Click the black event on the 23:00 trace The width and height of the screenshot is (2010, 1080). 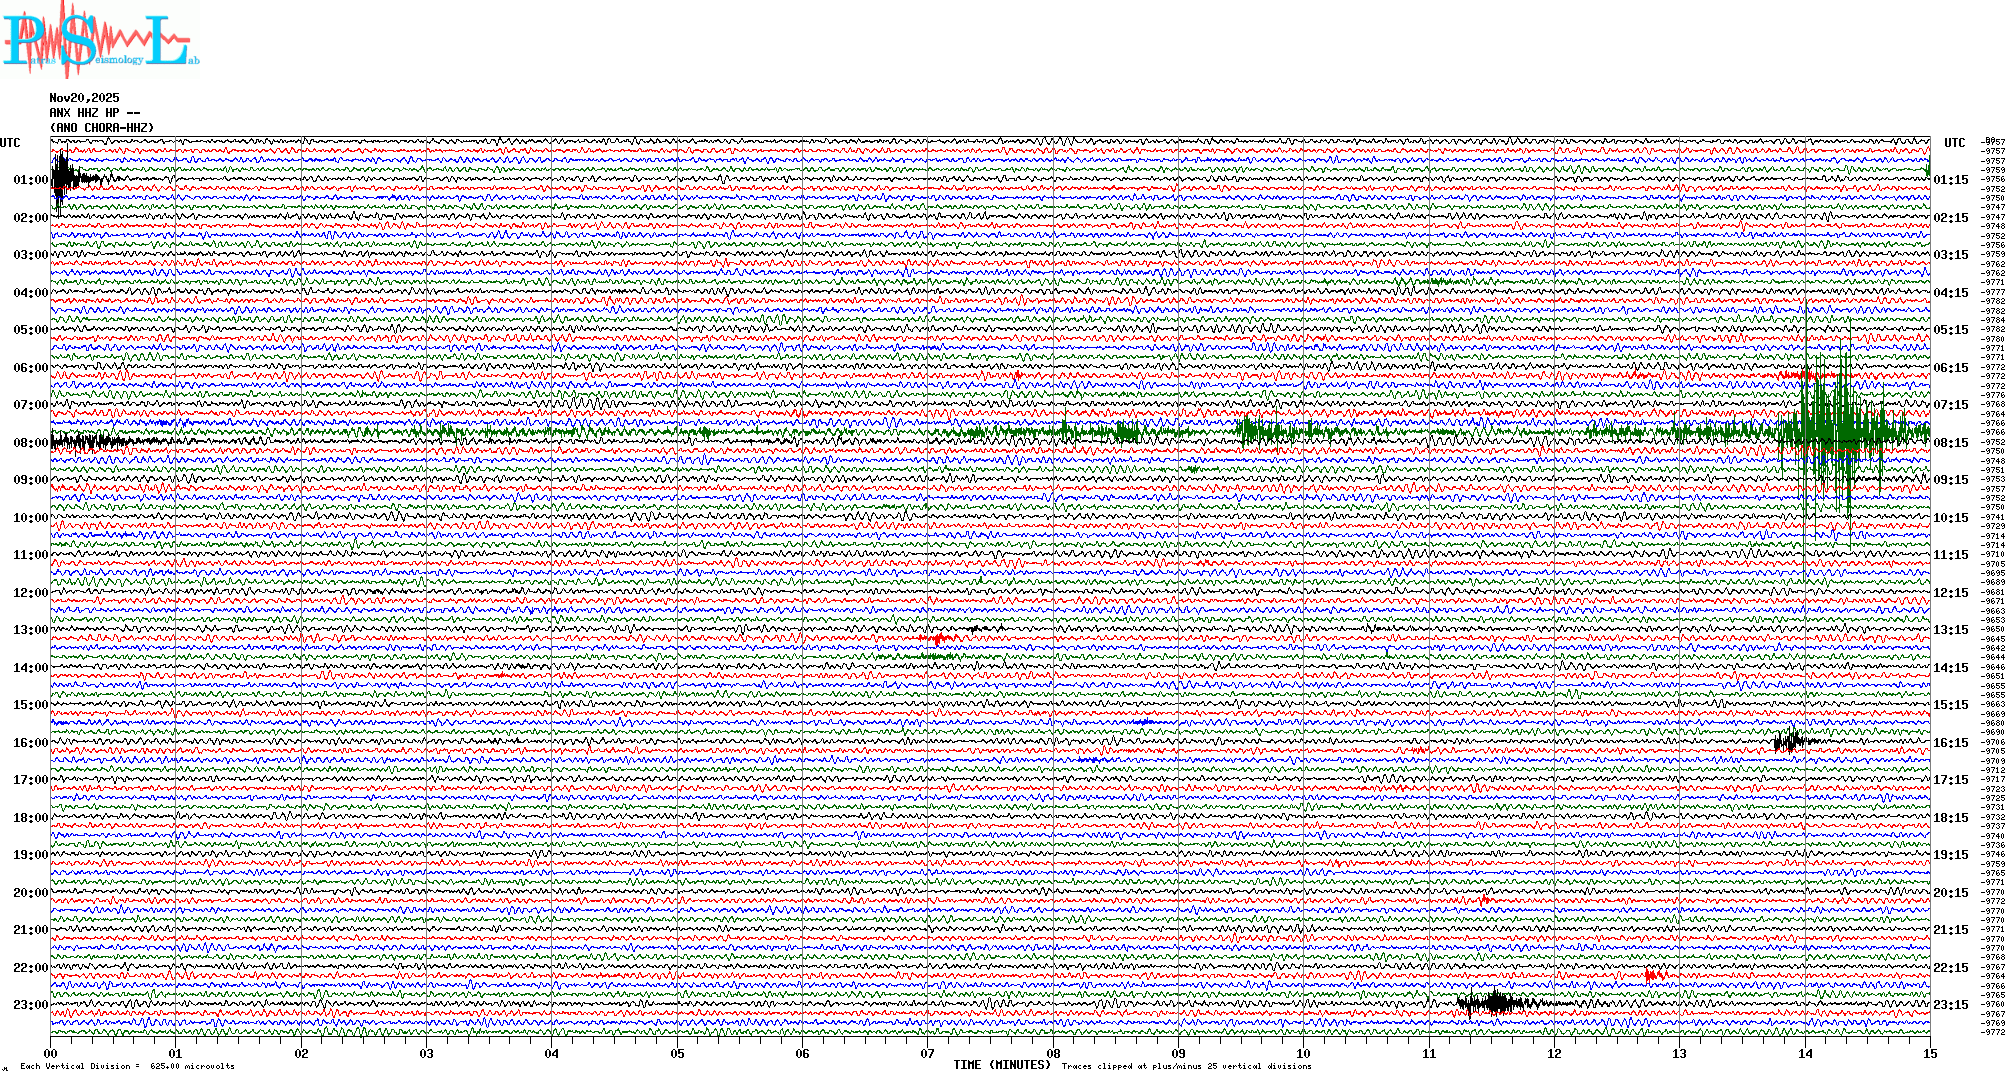(1497, 1002)
